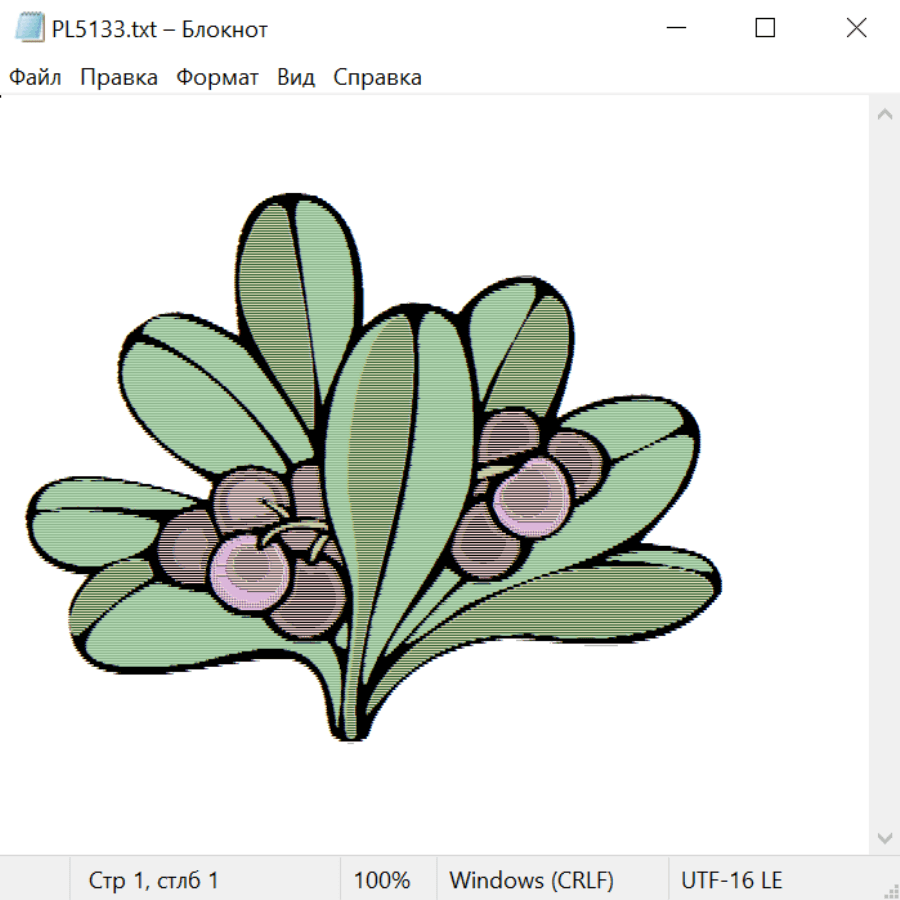Click the Windows (CRLF) line ending indicator
900x900 pixels.
[531, 881]
